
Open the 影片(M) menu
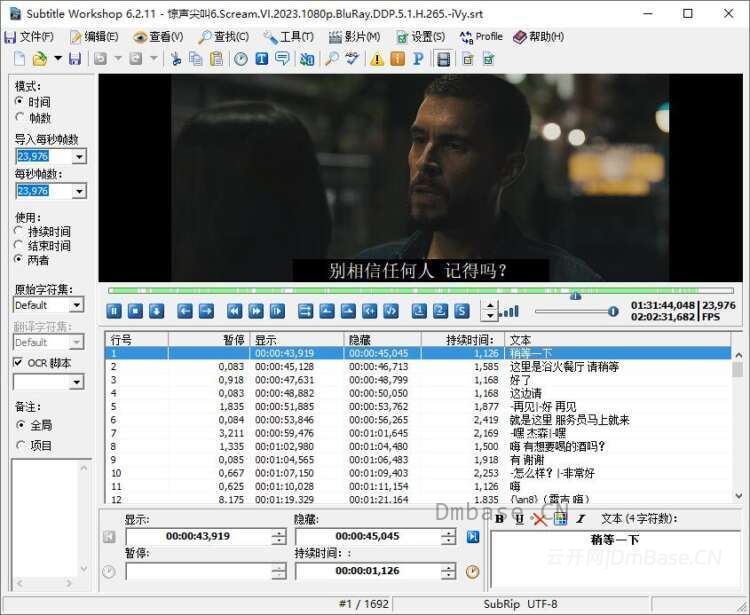(354, 37)
